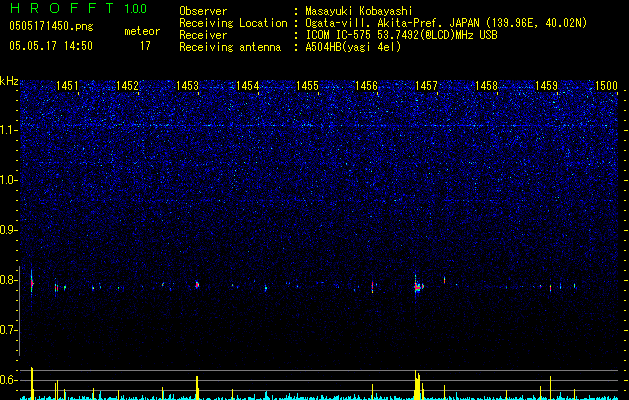629x400 pixels.
Task: Click the yellow power peak at 1453
Action: (x=197, y=388)
